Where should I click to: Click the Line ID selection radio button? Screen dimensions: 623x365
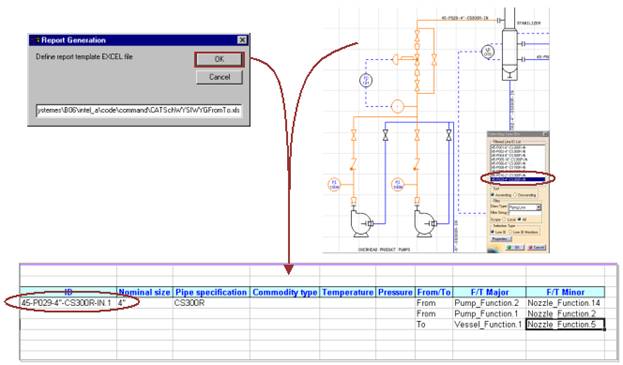(493, 232)
